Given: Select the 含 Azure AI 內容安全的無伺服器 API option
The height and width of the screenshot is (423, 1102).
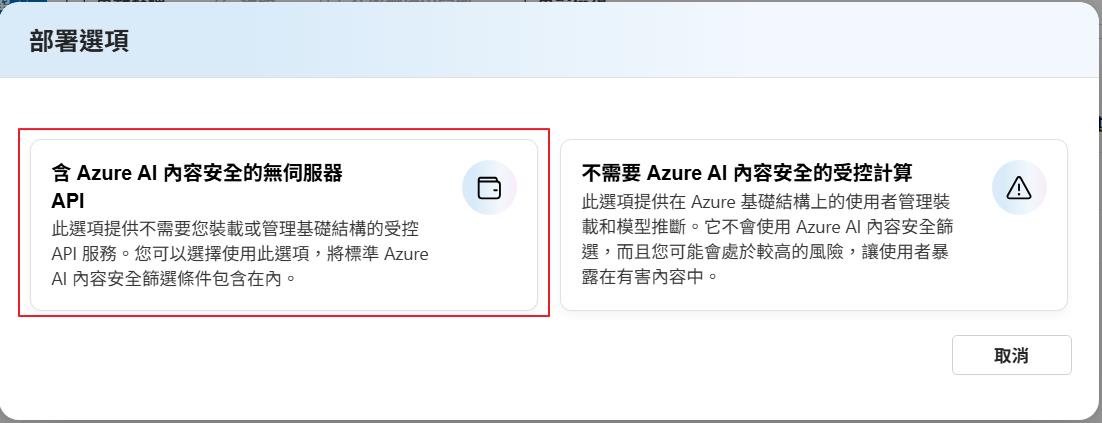Looking at the screenshot, I should [x=284, y=224].
